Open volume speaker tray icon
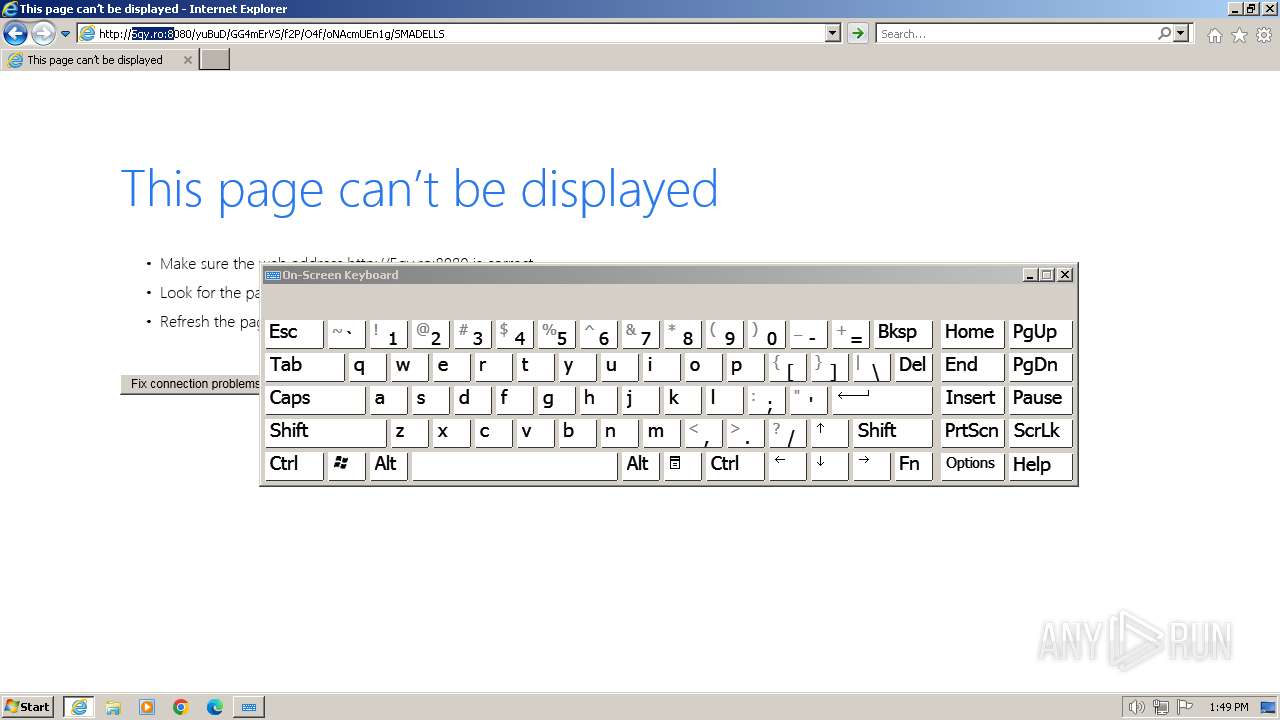1280x720 pixels. click(1137, 707)
